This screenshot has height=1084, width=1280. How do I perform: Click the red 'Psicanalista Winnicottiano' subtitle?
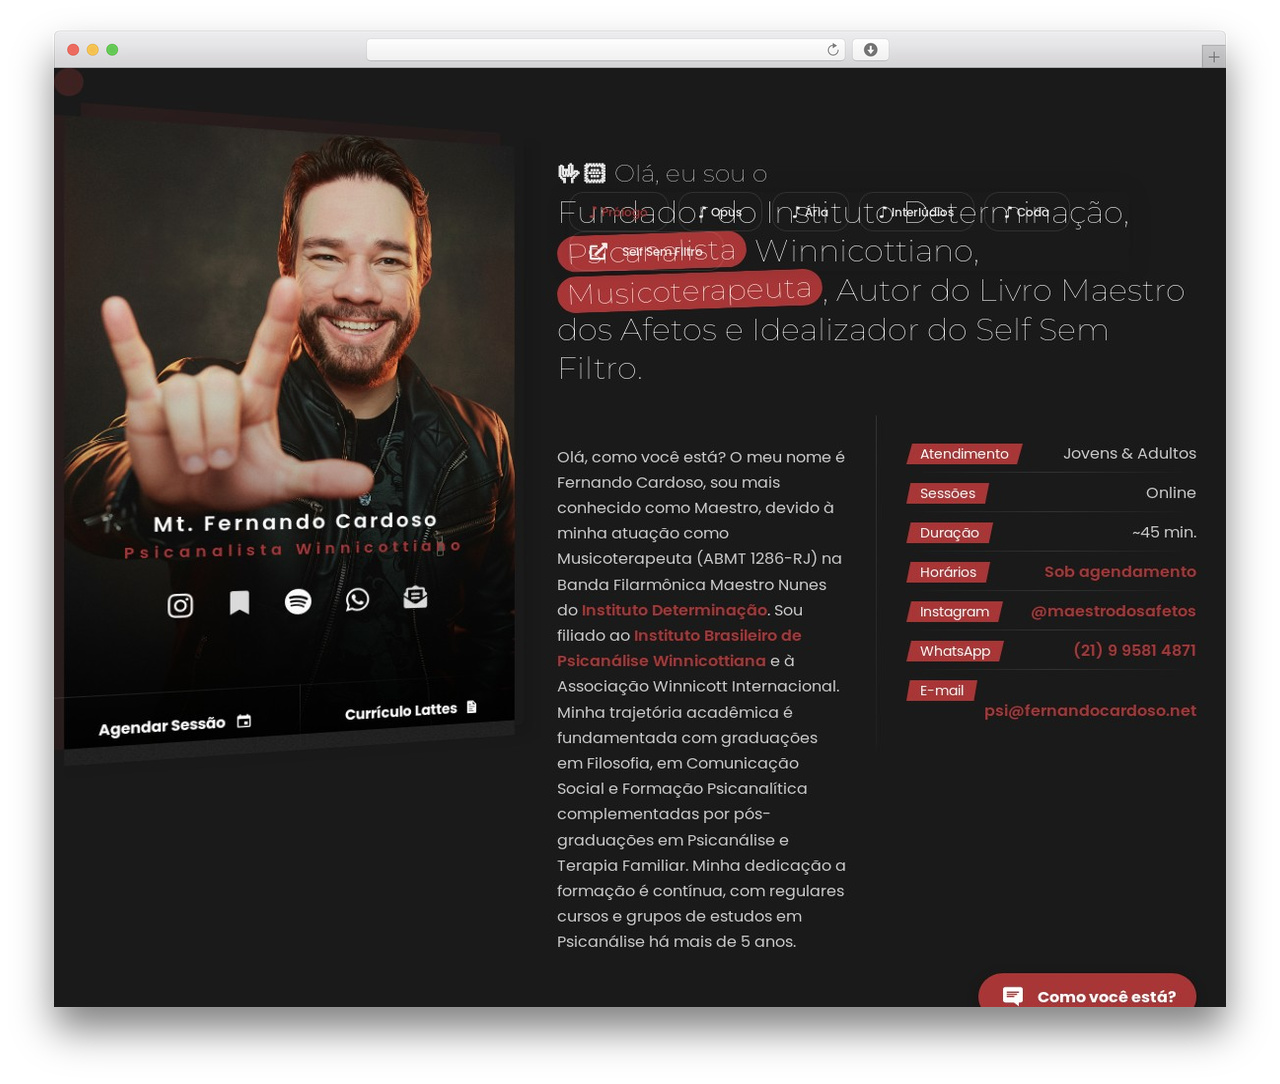tap(293, 549)
